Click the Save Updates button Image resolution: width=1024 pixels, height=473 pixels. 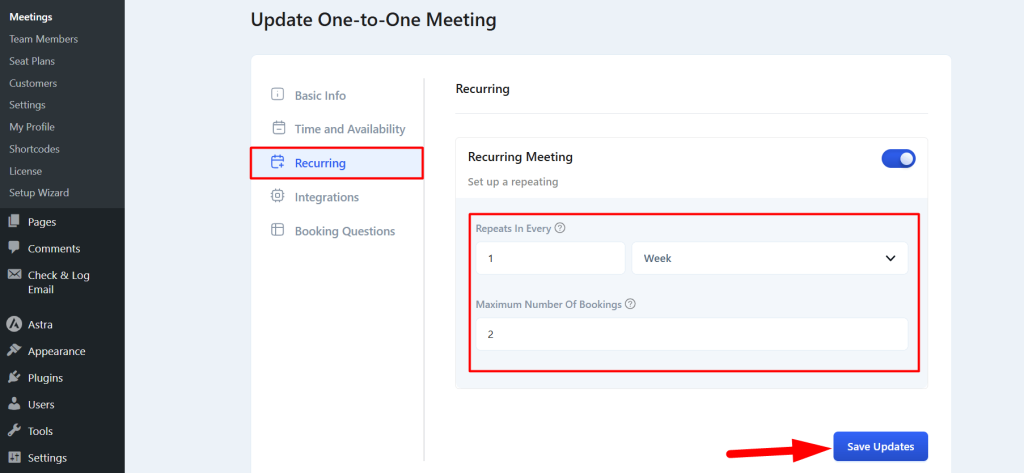click(880, 446)
